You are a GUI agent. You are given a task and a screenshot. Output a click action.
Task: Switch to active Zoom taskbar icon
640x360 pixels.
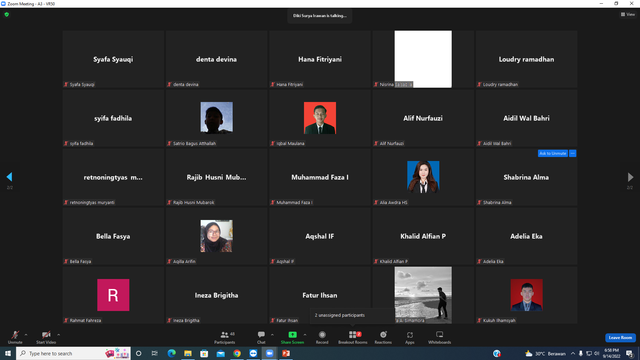pos(269,353)
